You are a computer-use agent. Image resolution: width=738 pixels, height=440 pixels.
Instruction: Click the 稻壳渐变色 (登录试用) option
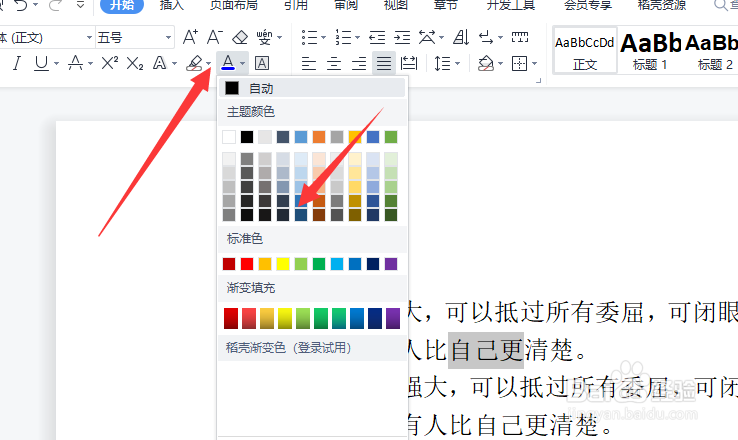pyautogui.click(x=289, y=348)
